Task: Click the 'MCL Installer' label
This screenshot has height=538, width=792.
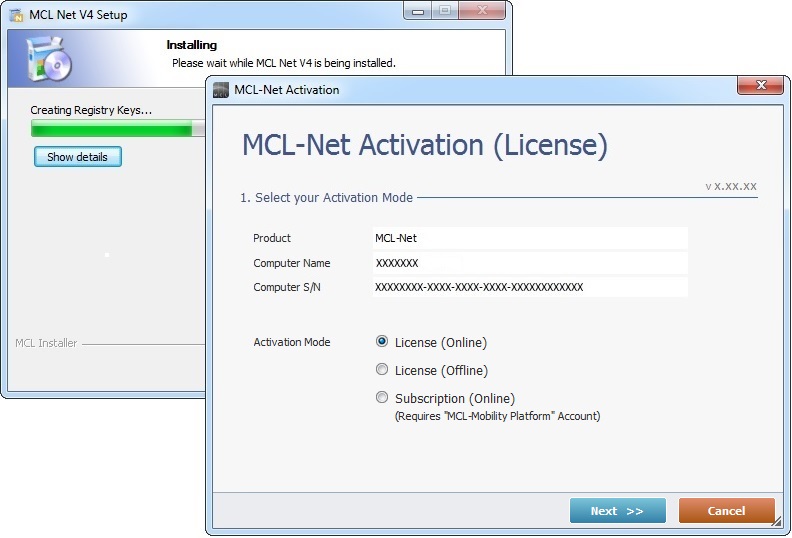Action: click(x=46, y=343)
